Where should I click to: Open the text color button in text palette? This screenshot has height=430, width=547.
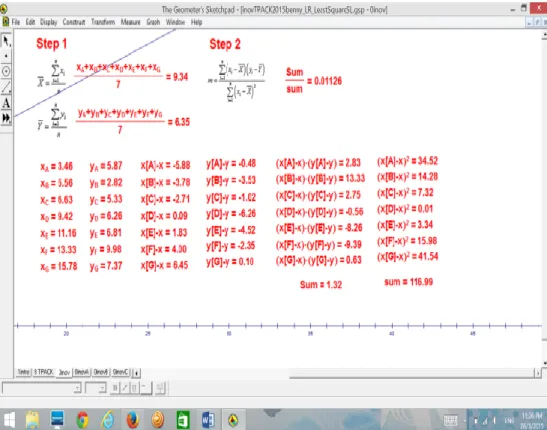tap(145, 388)
